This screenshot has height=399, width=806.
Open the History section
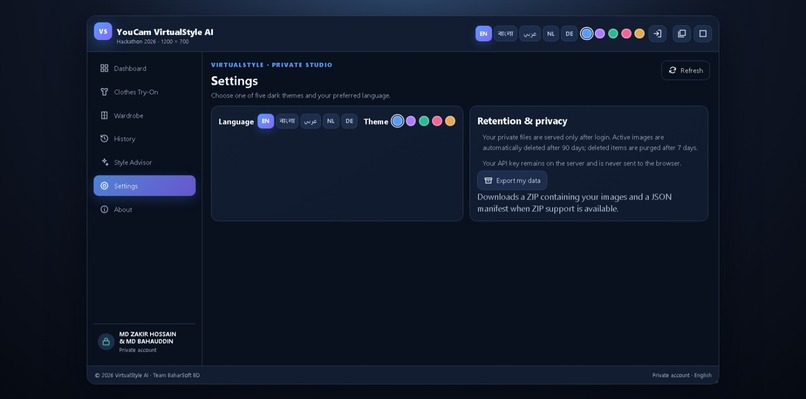(x=144, y=139)
